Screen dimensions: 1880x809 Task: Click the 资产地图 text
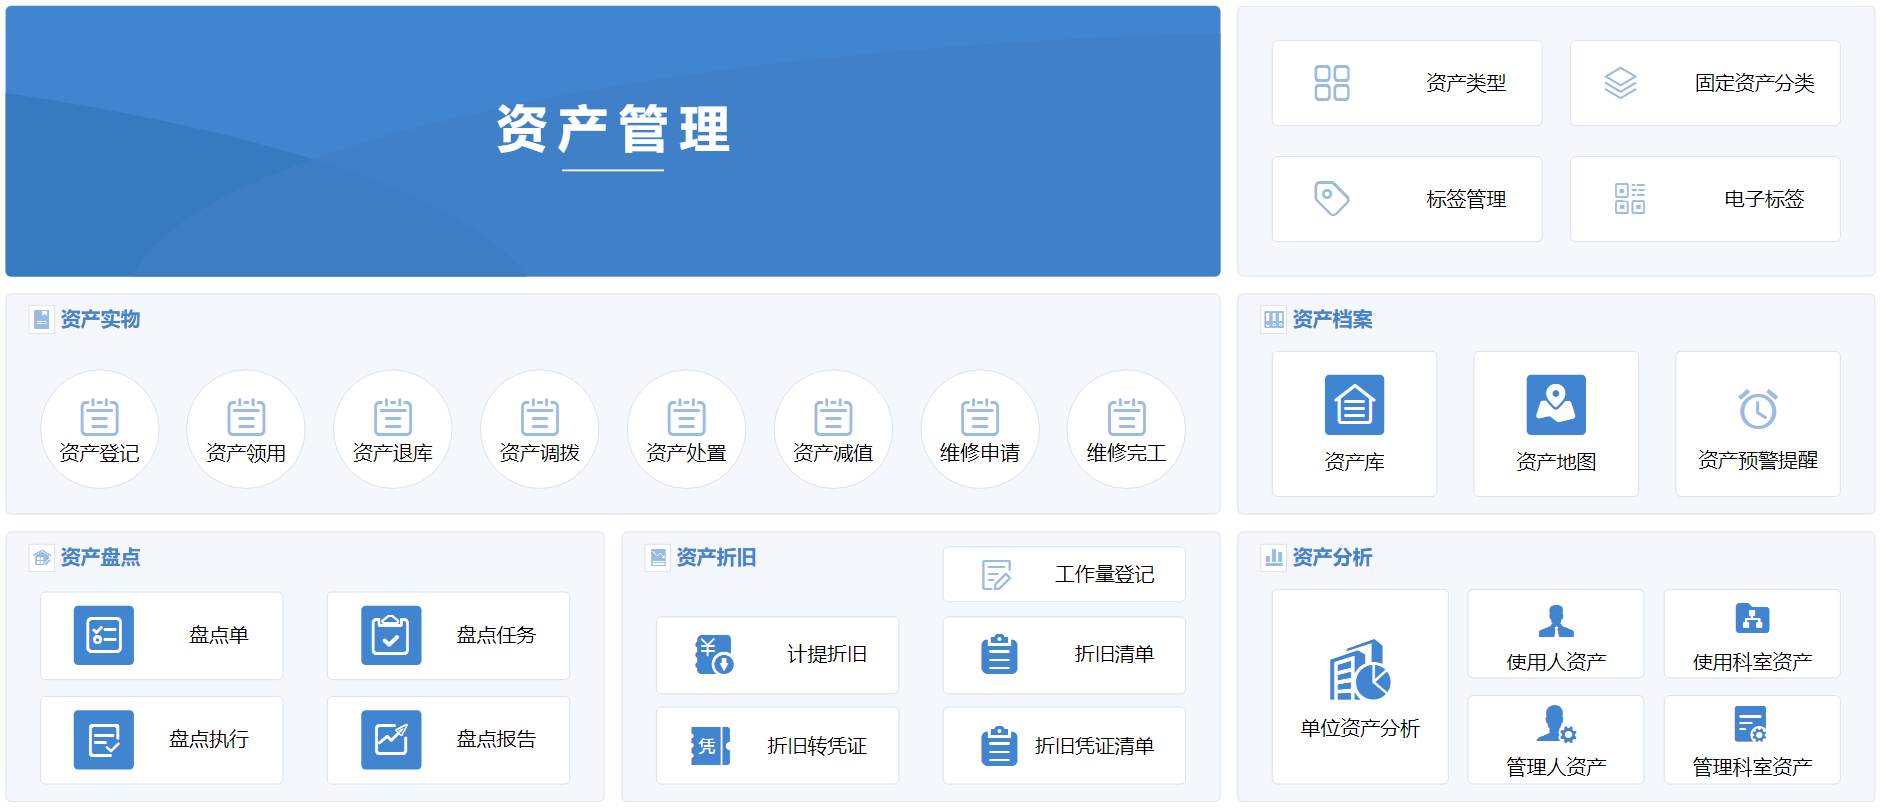tap(1556, 462)
